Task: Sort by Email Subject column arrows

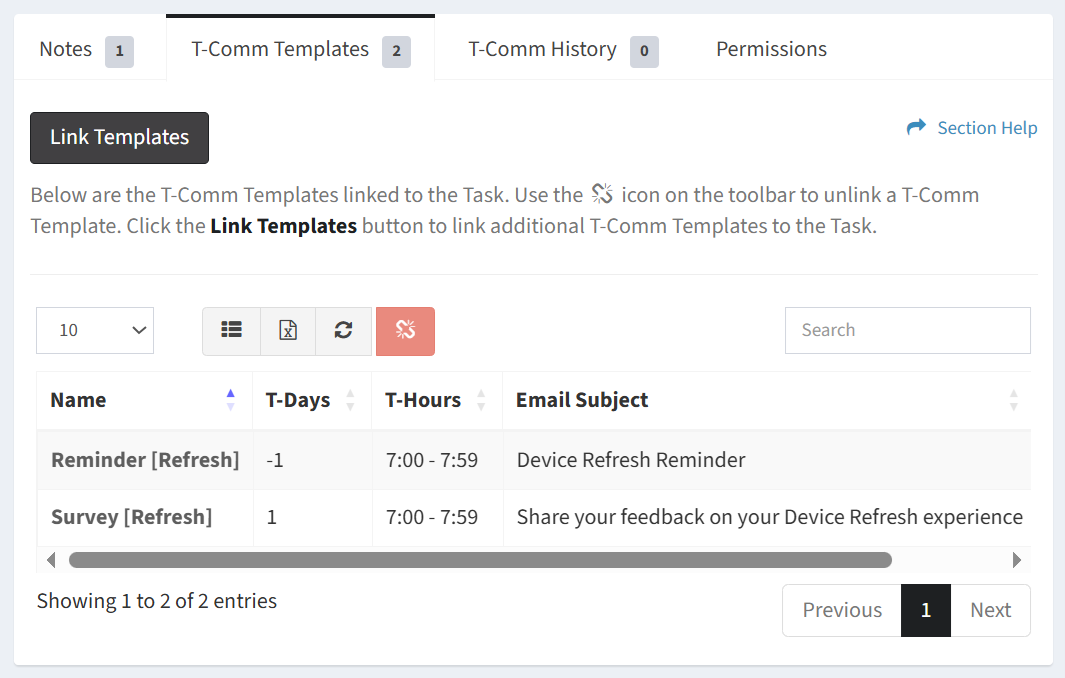Action: 1013,400
